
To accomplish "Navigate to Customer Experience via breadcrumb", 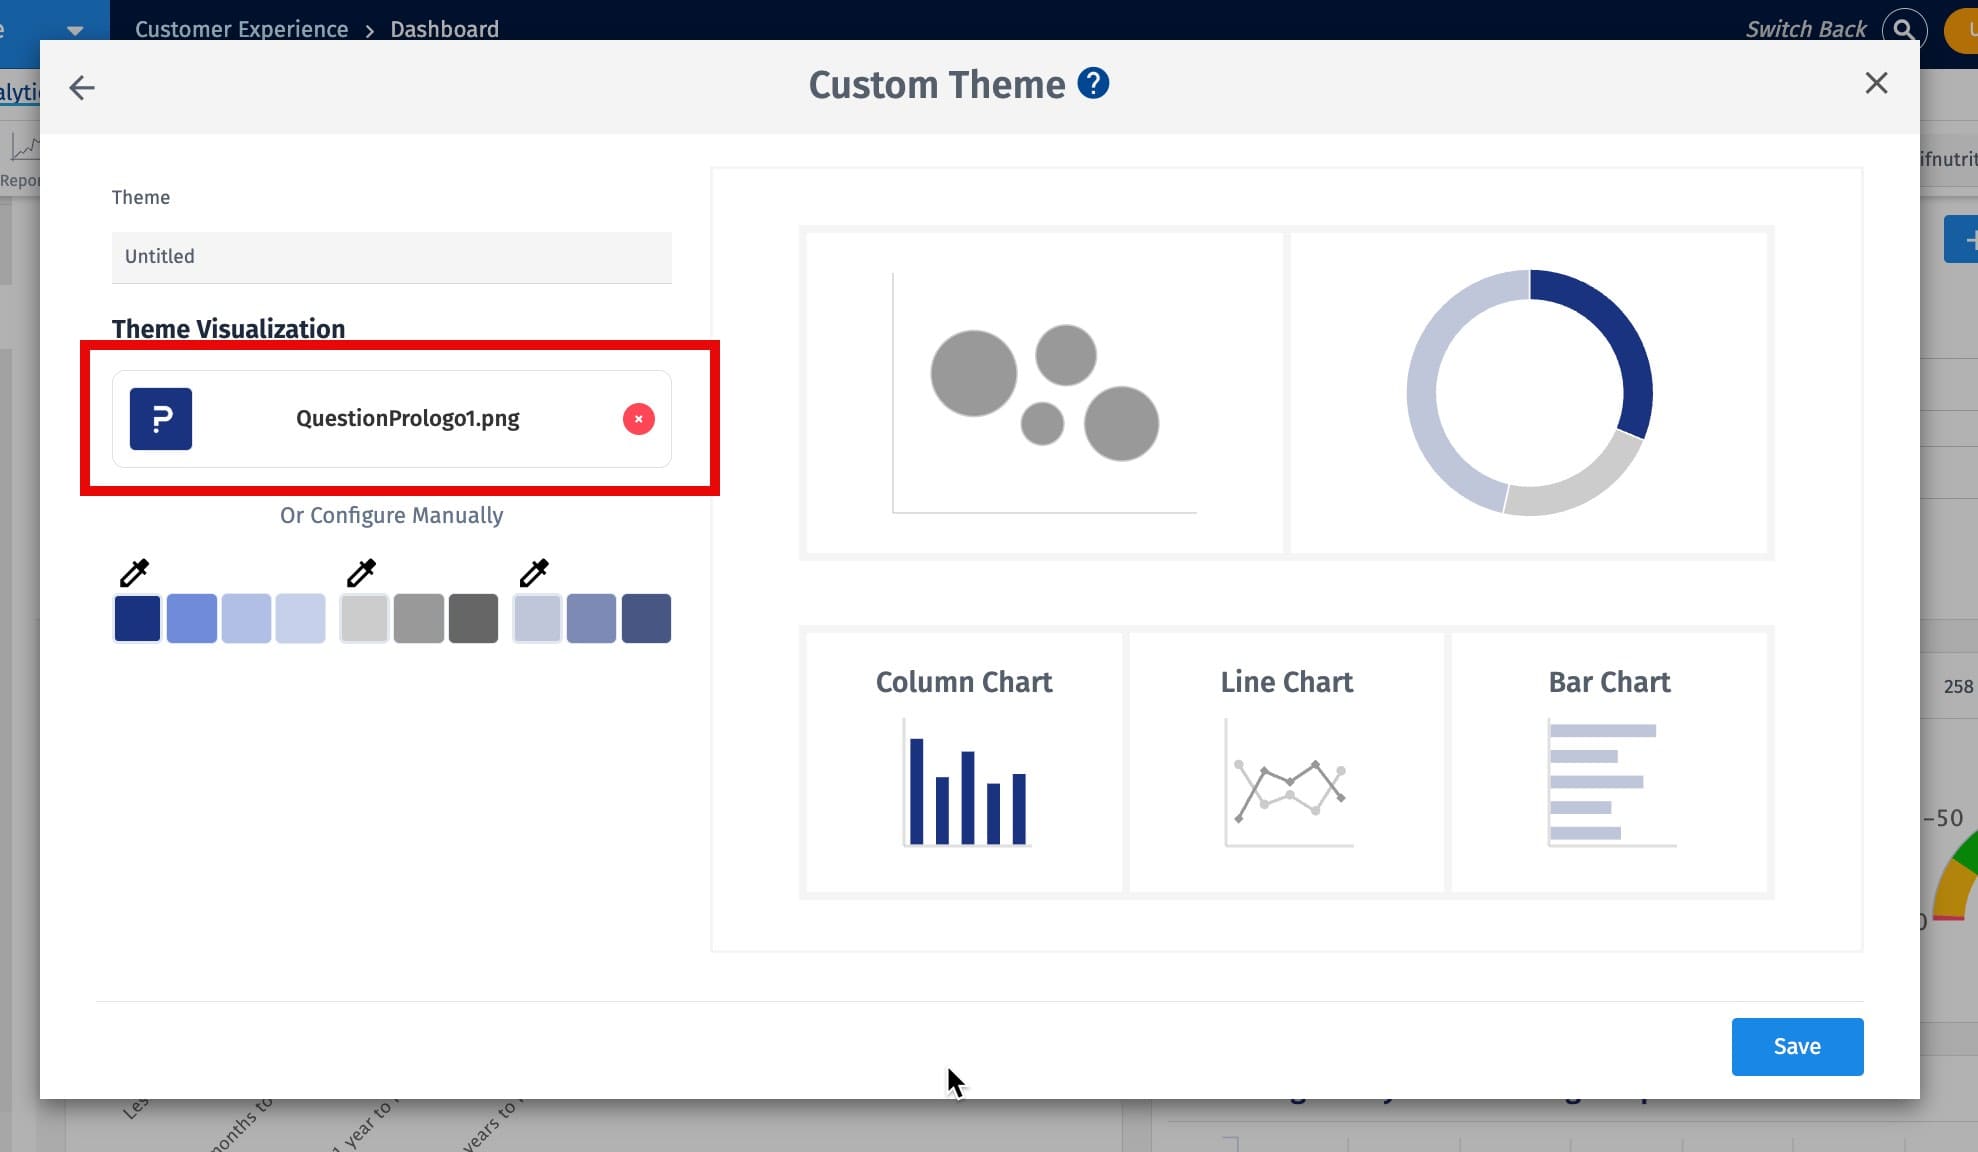I will pos(241,29).
